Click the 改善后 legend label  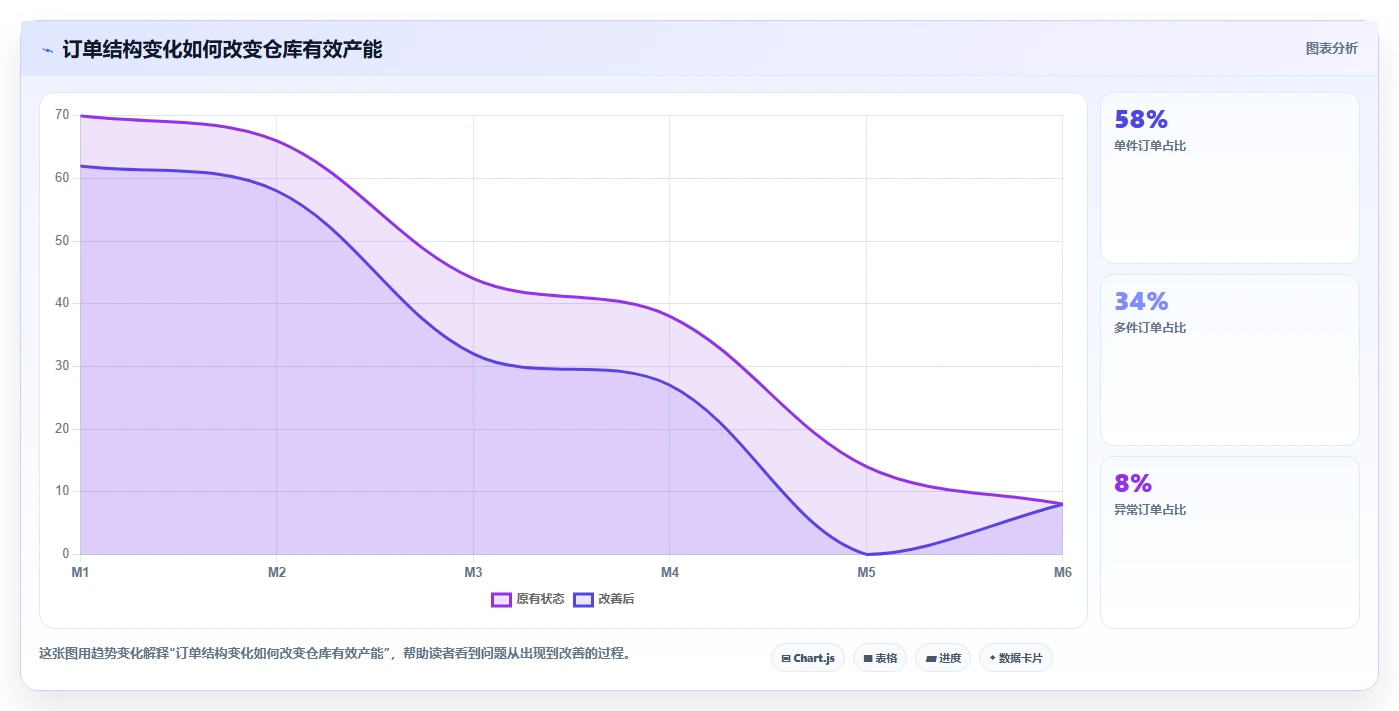click(x=616, y=599)
